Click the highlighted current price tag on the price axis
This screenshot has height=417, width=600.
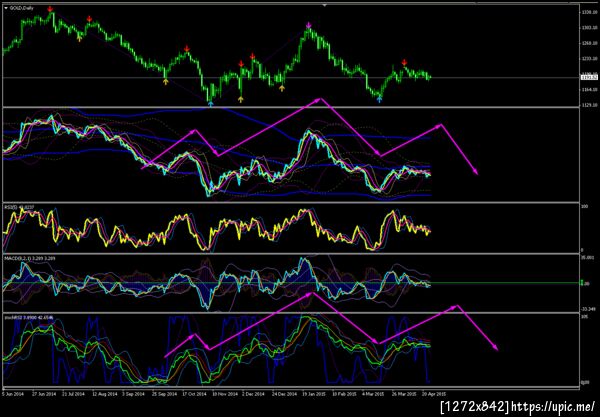pyautogui.click(x=589, y=77)
